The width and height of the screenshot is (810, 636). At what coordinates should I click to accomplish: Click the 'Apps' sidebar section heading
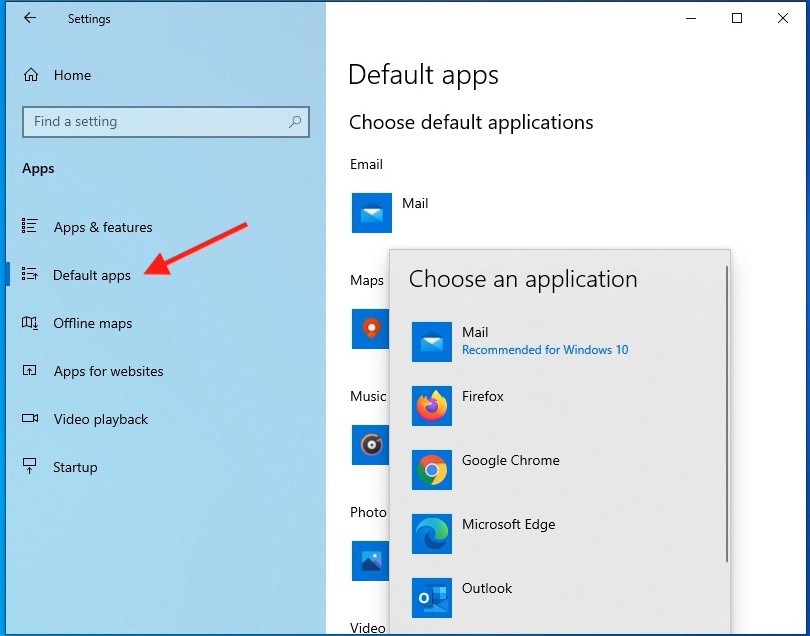tap(38, 169)
